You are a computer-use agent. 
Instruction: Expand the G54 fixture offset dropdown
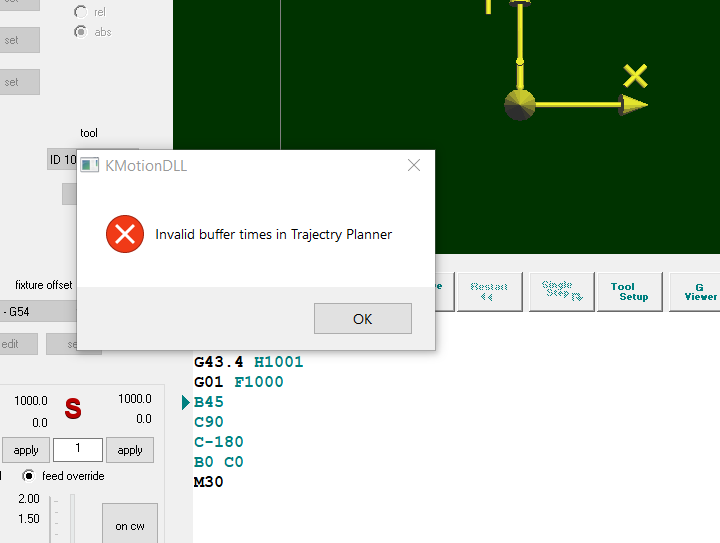pyautogui.click(x=38, y=312)
